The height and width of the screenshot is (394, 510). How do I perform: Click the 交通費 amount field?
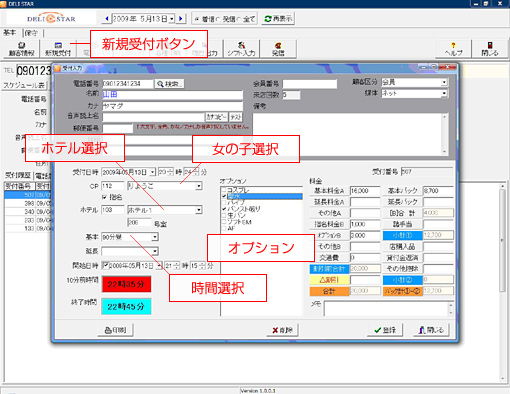pyautogui.click(x=365, y=258)
